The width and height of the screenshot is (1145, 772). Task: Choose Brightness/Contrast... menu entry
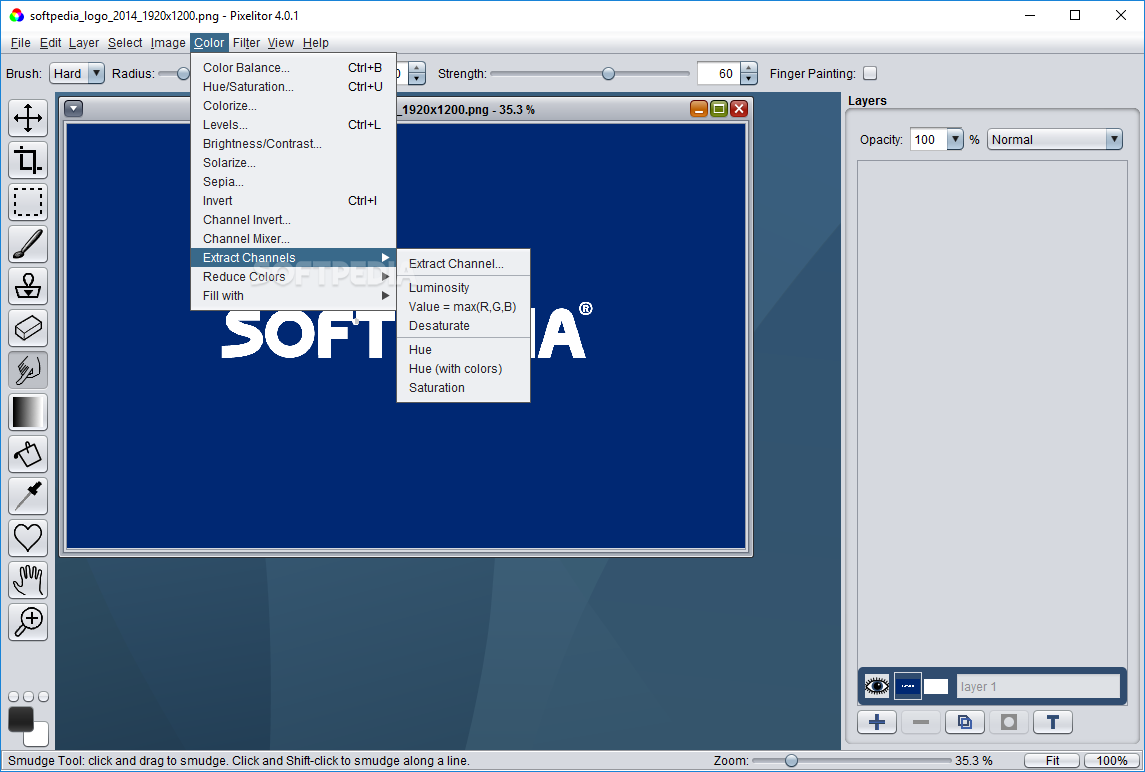click(294, 144)
